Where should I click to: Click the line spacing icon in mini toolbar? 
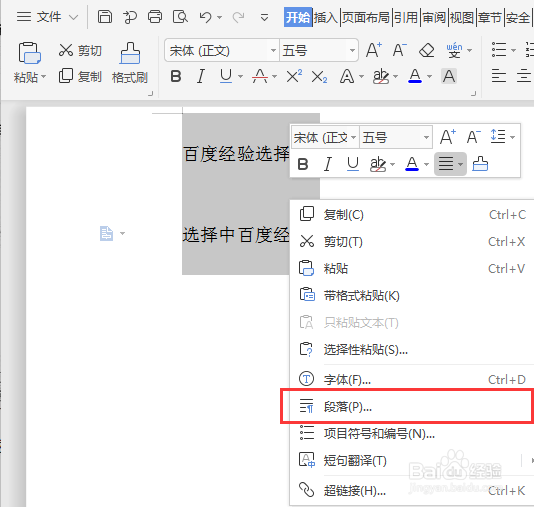click(x=498, y=137)
